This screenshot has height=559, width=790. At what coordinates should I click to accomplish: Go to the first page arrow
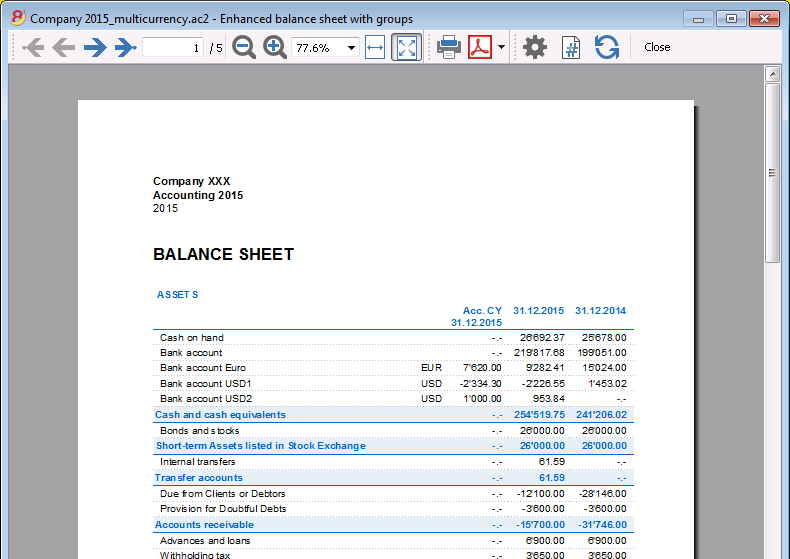(x=33, y=47)
